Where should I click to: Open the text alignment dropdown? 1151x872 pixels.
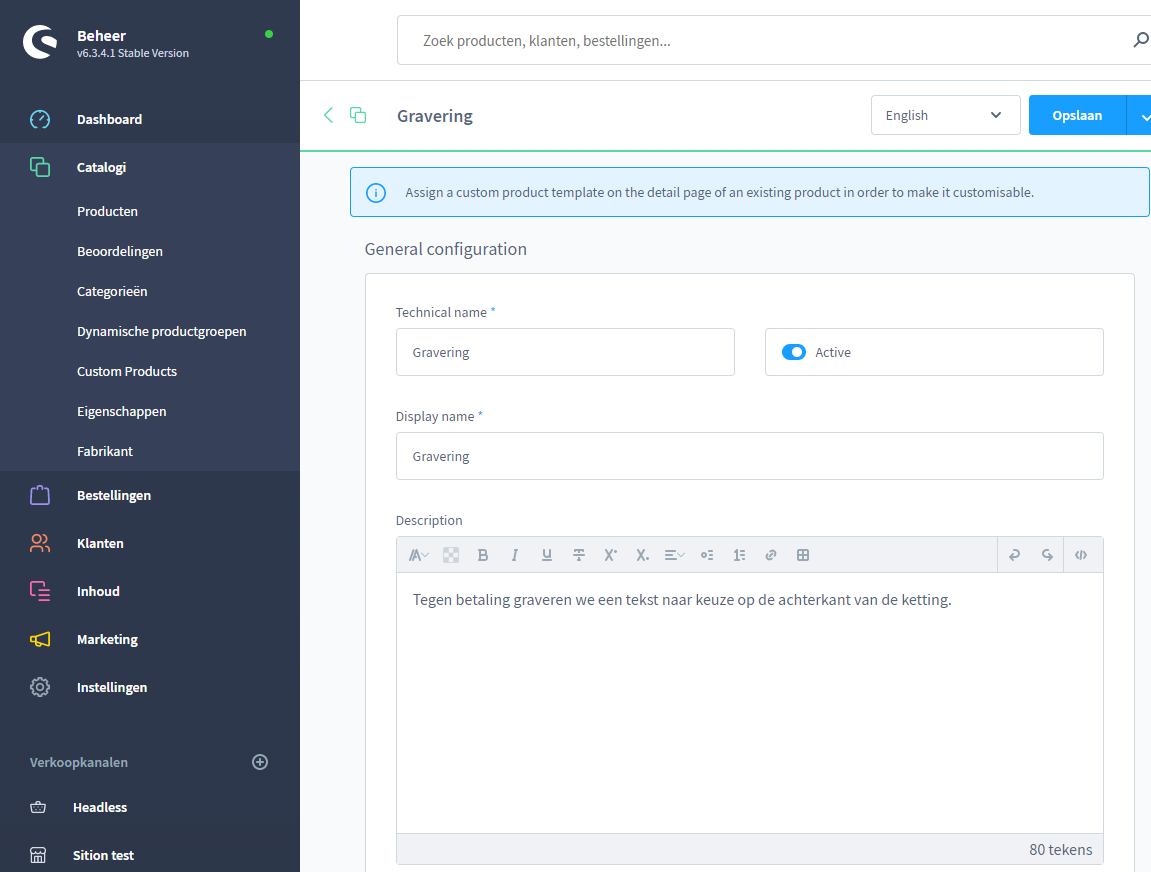[675, 555]
